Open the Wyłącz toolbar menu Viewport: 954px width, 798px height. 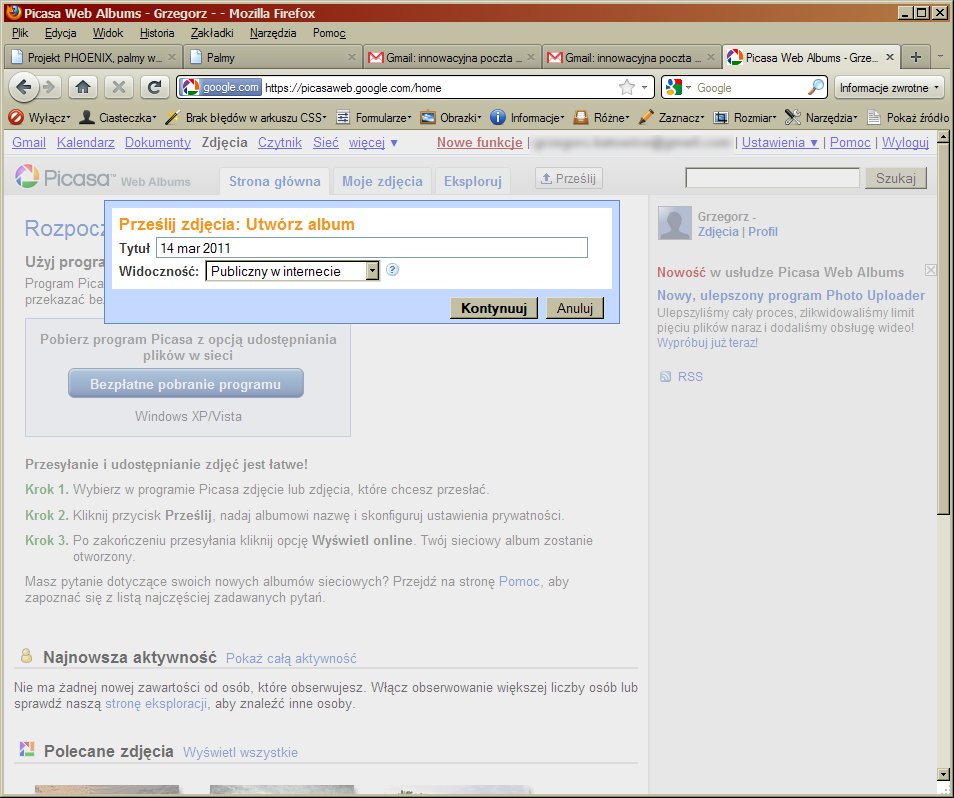coord(40,117)
